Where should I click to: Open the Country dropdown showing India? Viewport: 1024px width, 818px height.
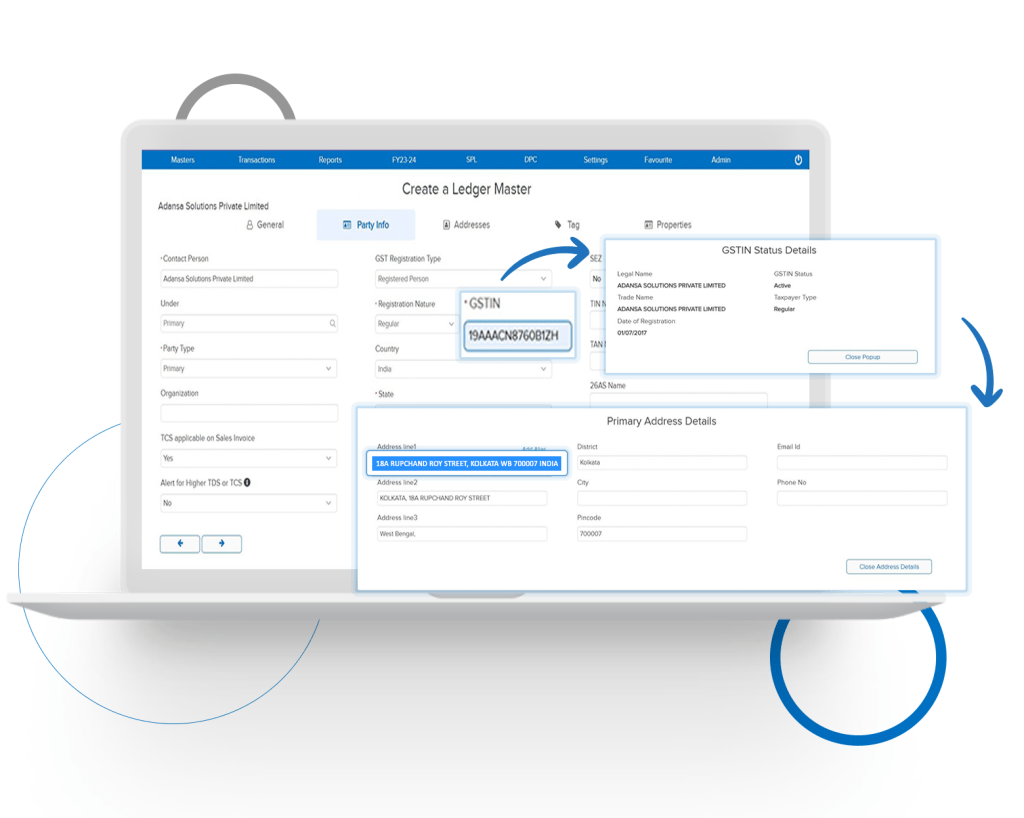pos(543,367)
